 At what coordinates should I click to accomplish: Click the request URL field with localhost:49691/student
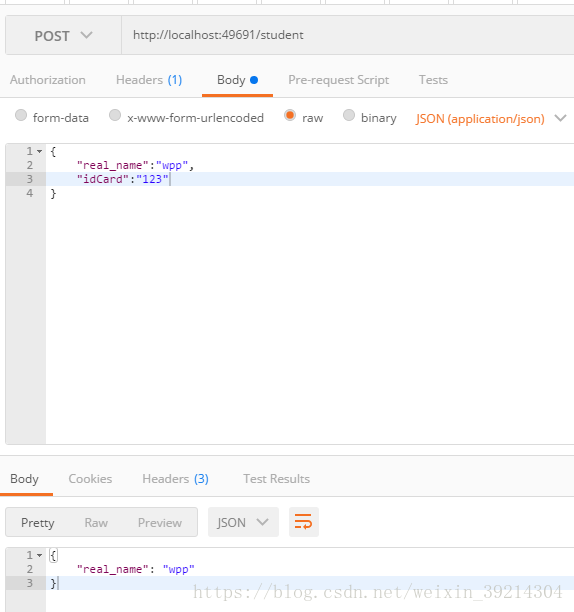click(x=347, y=35)
